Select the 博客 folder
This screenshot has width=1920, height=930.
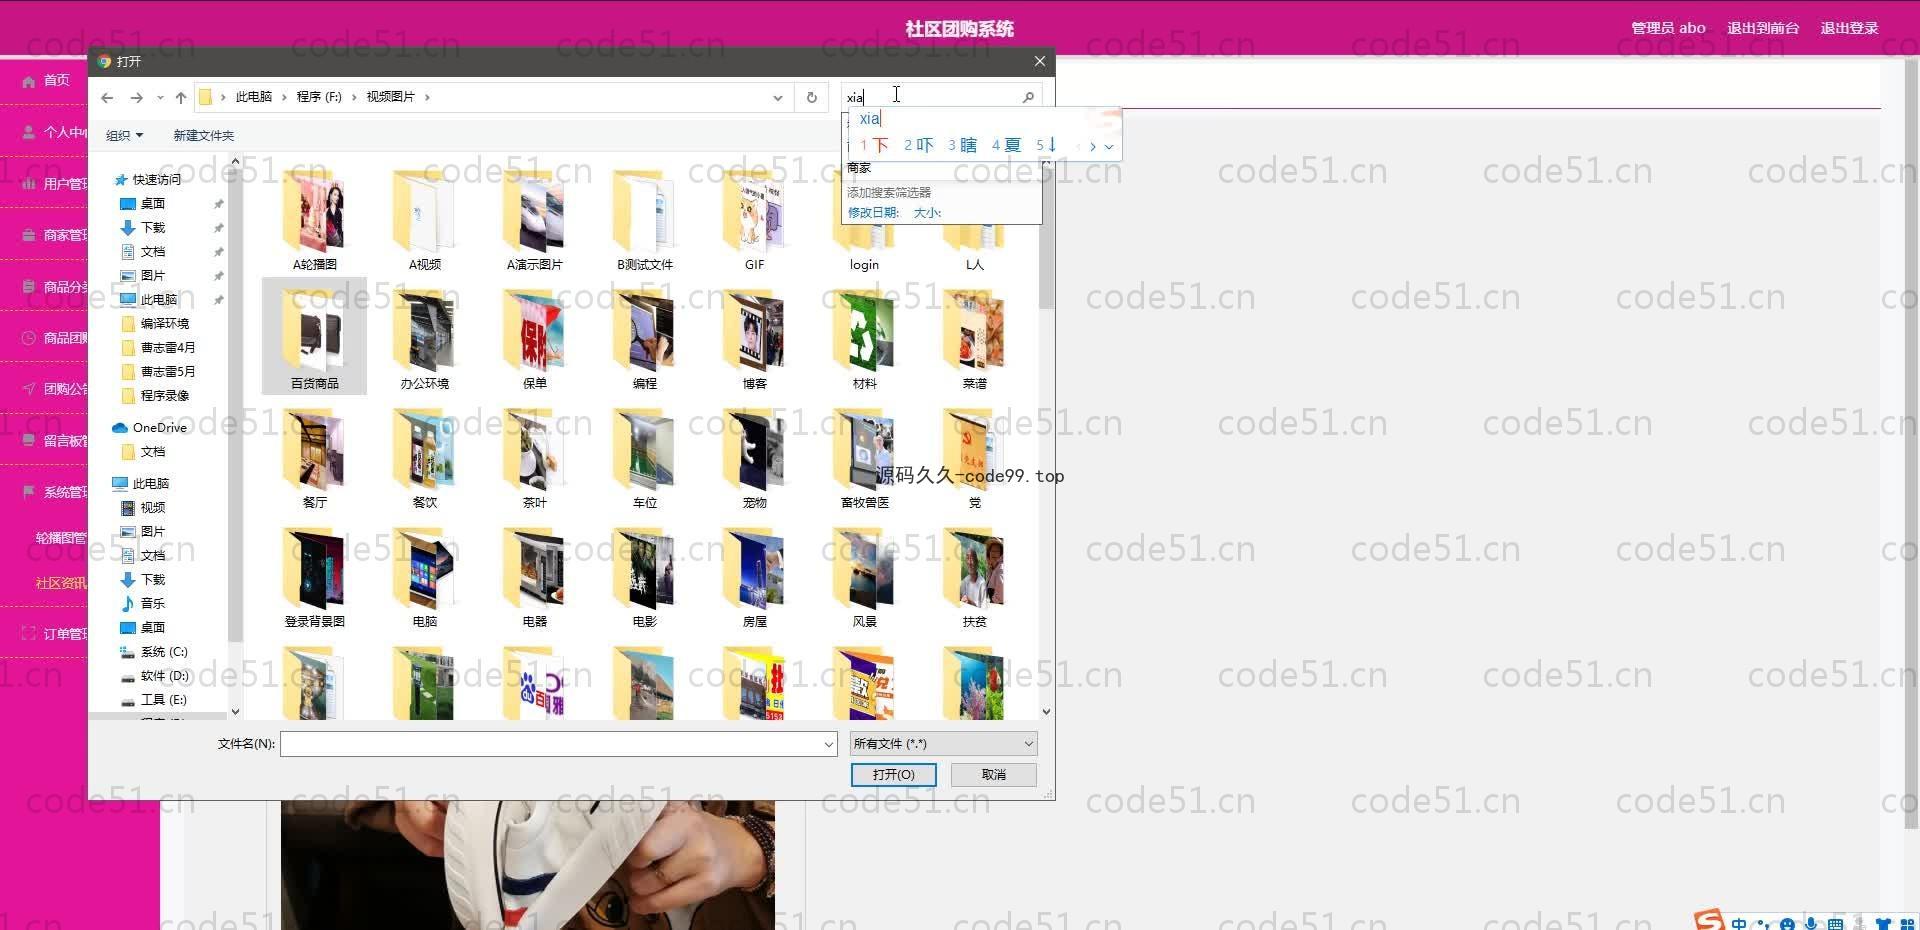click(754, 338)
